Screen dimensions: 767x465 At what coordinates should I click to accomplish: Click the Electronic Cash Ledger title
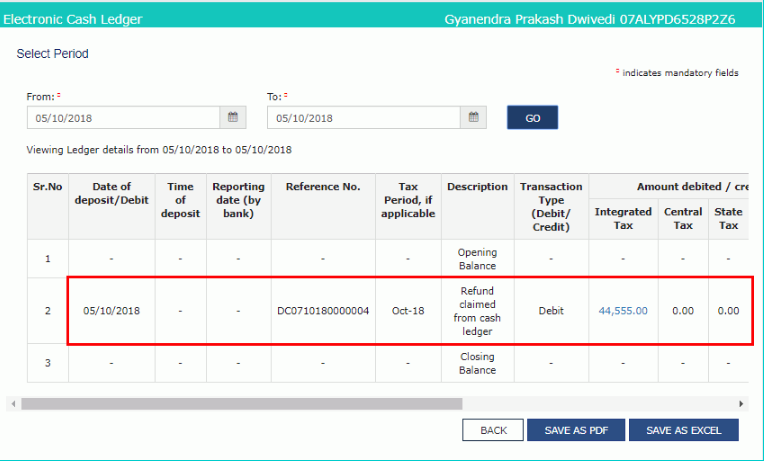point(72,19)
